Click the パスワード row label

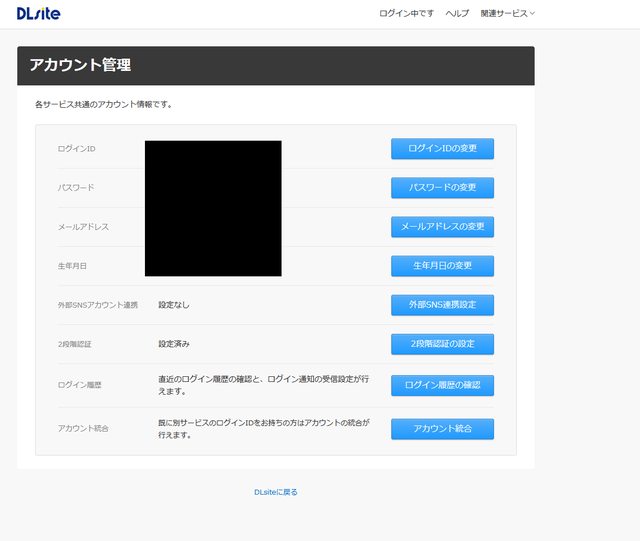coord(76,188)
